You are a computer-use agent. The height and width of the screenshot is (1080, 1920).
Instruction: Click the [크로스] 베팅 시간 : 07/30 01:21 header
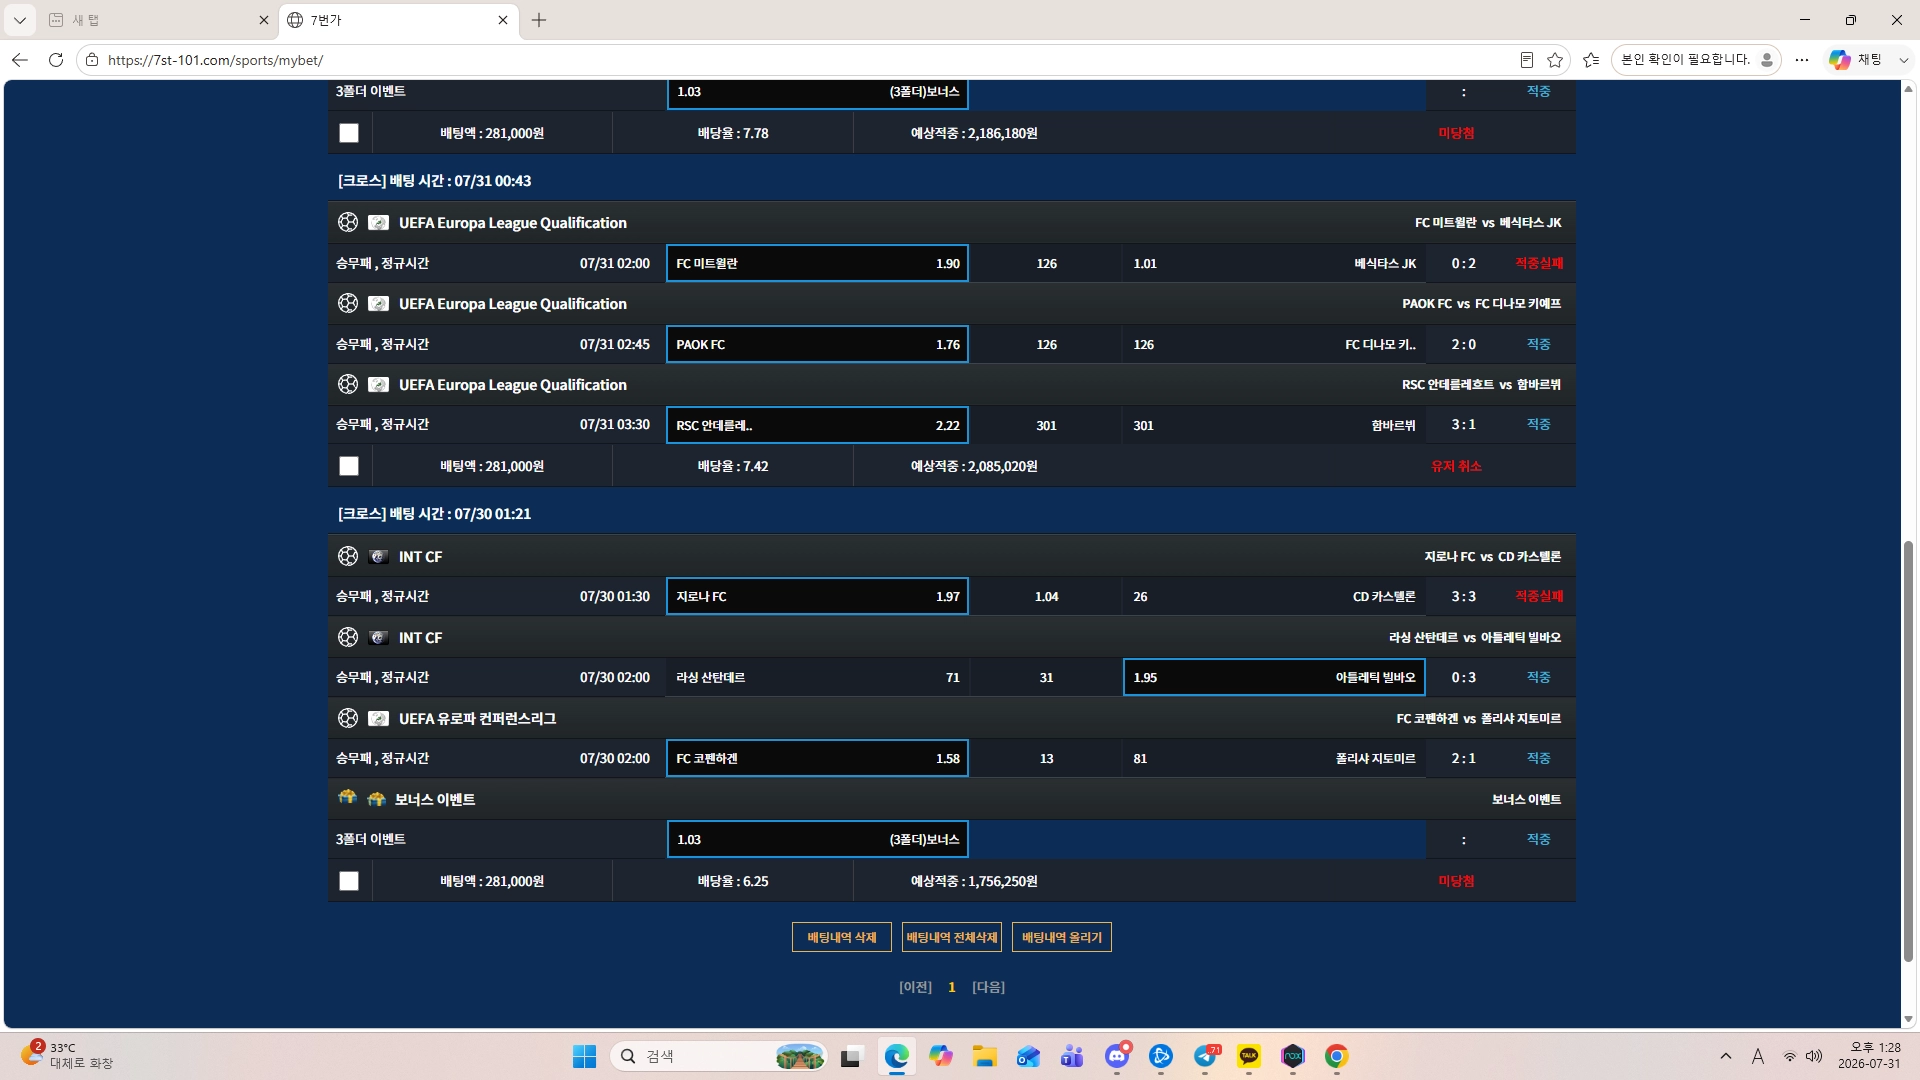[x=435, y=514]
